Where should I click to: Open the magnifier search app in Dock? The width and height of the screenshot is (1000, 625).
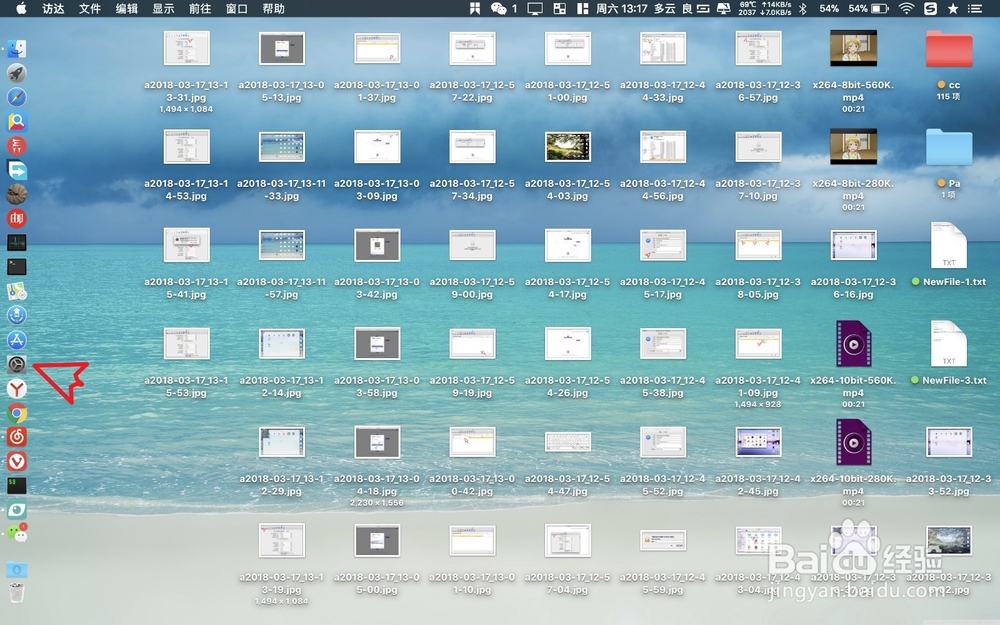[x=17, y=122]
